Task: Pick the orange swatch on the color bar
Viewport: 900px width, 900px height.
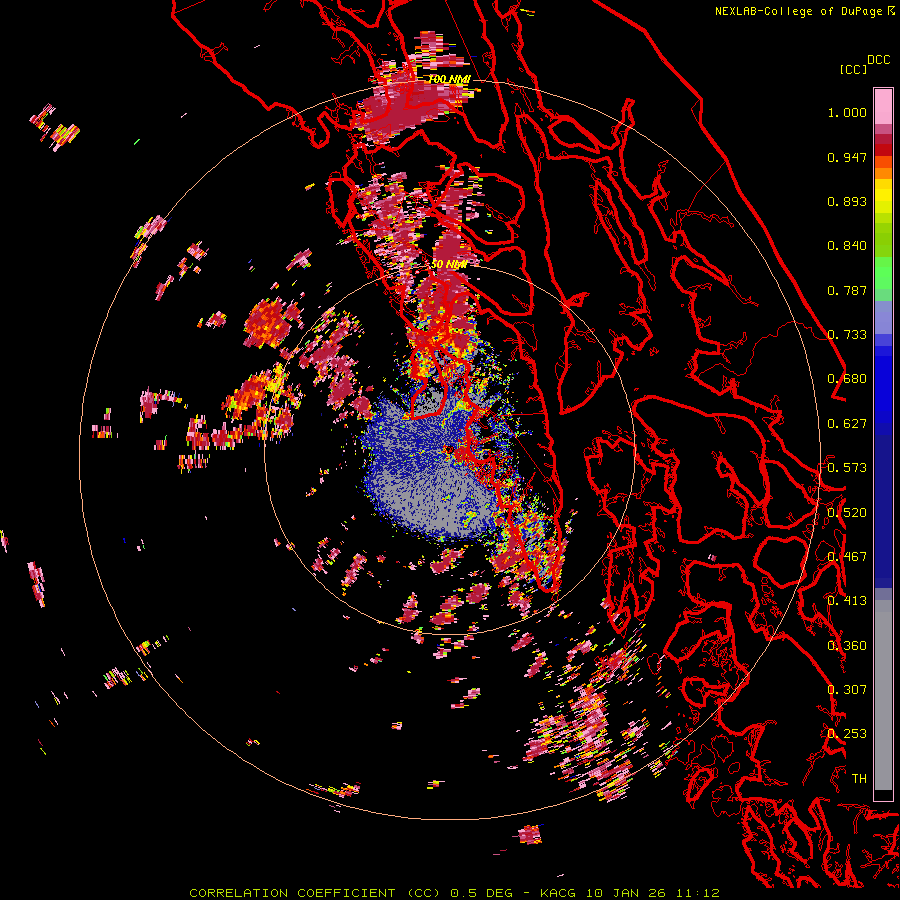Action: (x=883, y=173)
